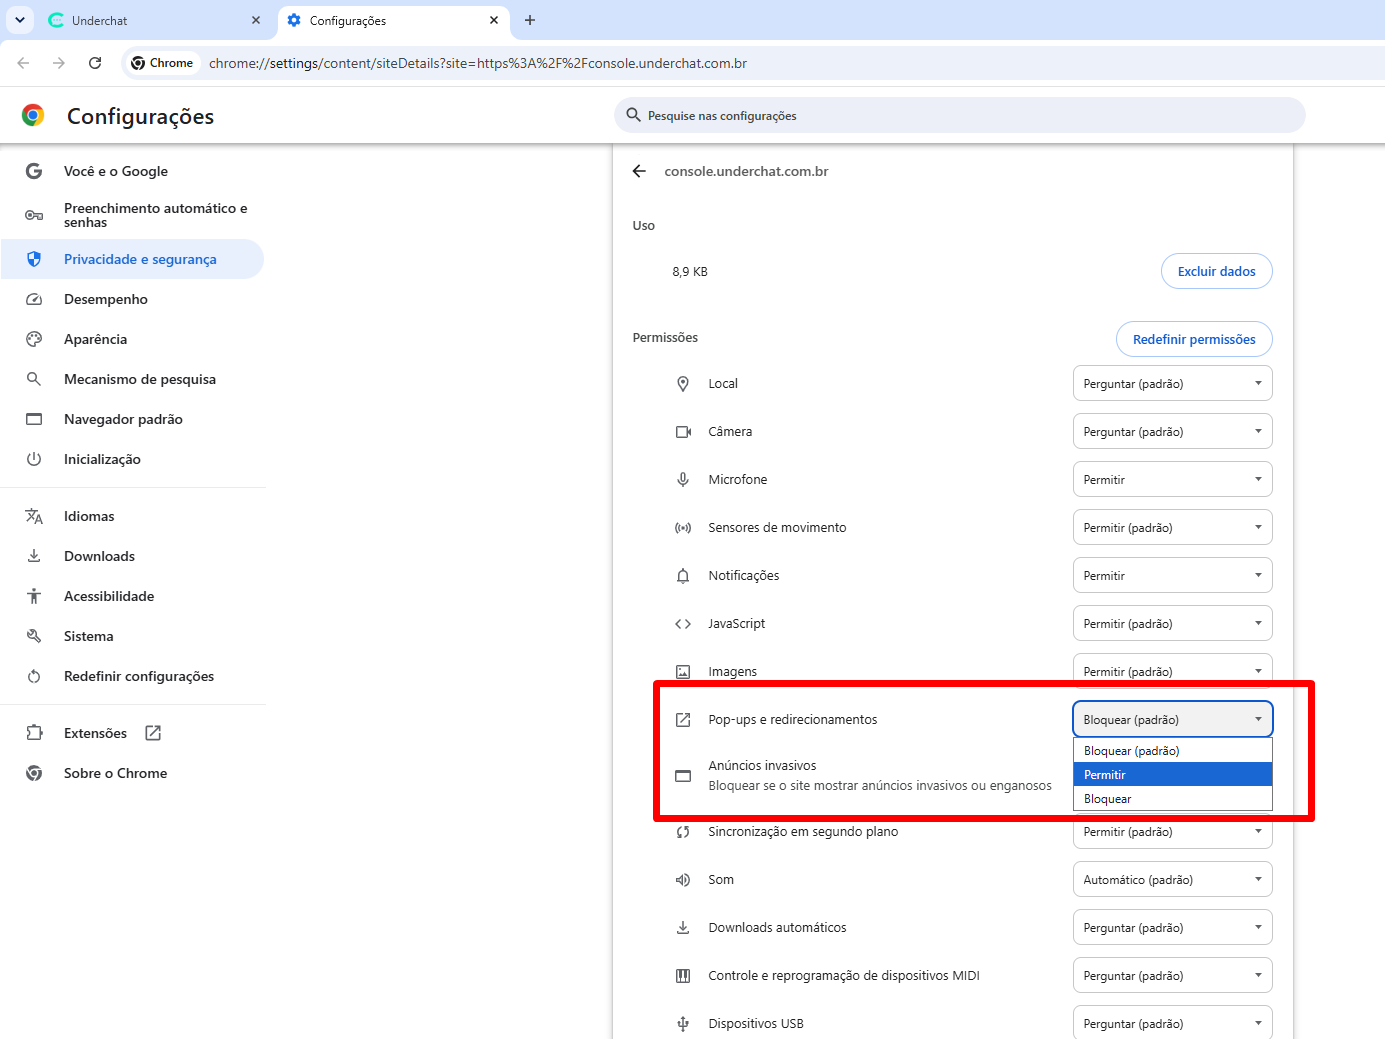Open Preenchimento automático e senhas section
Screen dimensions: 1385x1039
132,215
